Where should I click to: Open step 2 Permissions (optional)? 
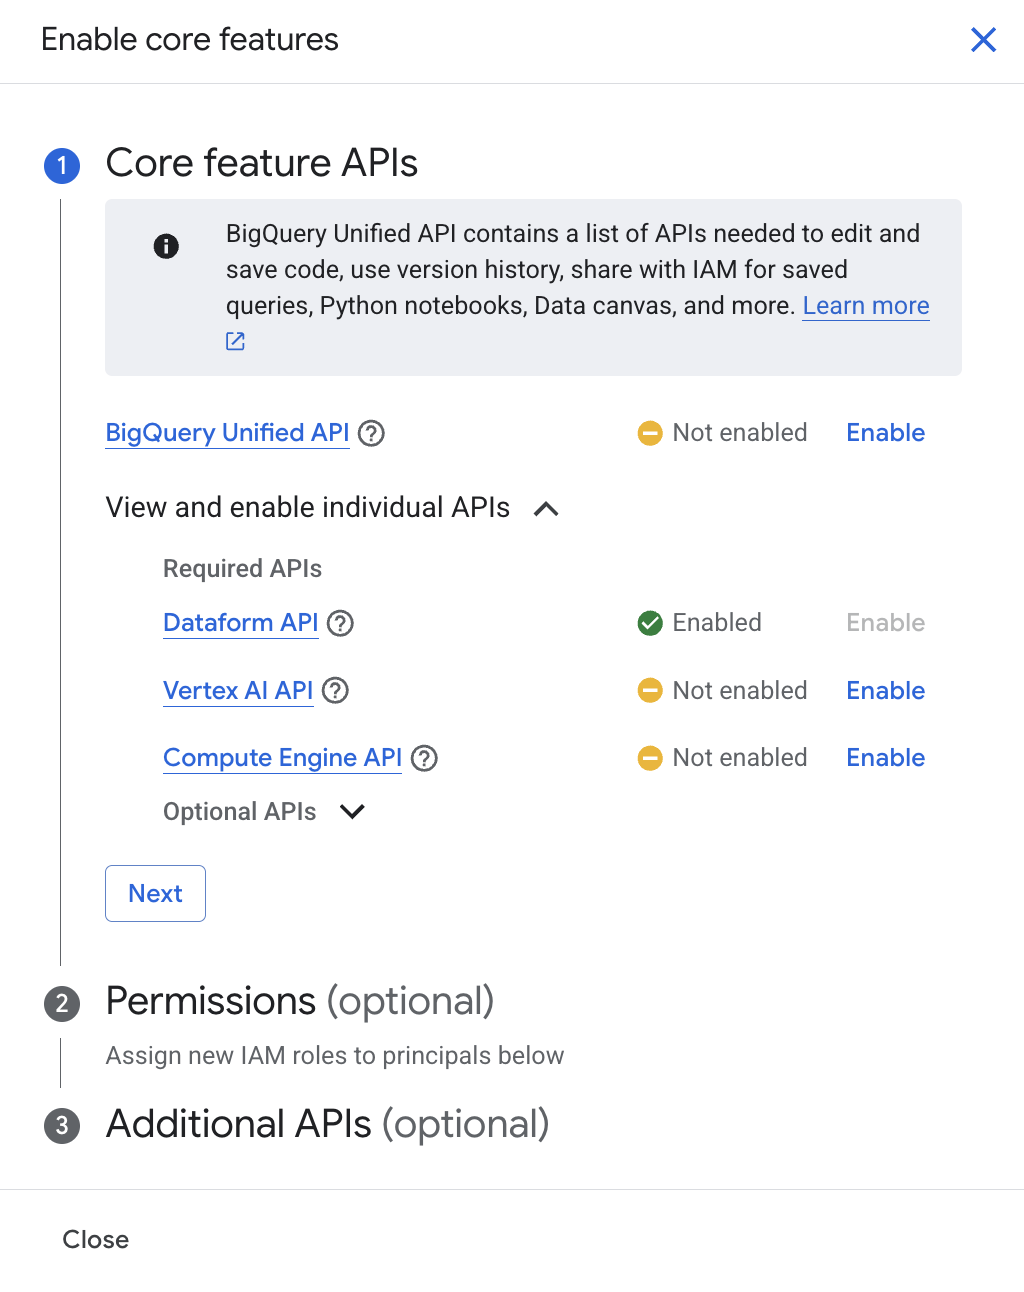tap(300, 1001)
